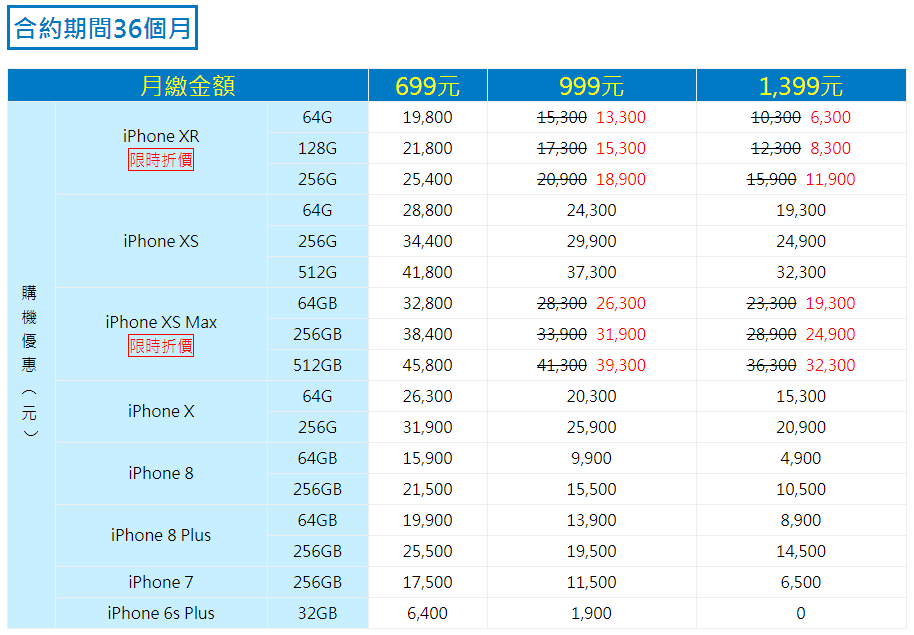This screenshot has width=914, height=635.
Task: Click the struck-through 10,300 original price
Action: tap(776, 117)
